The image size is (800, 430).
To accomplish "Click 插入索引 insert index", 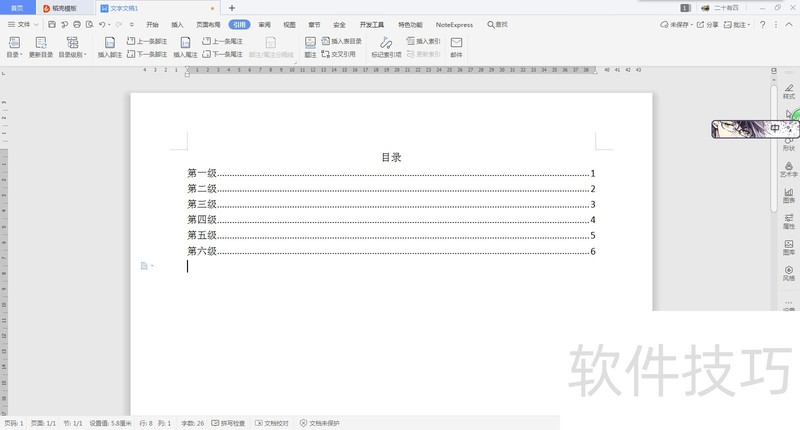I will coord(423,41).
